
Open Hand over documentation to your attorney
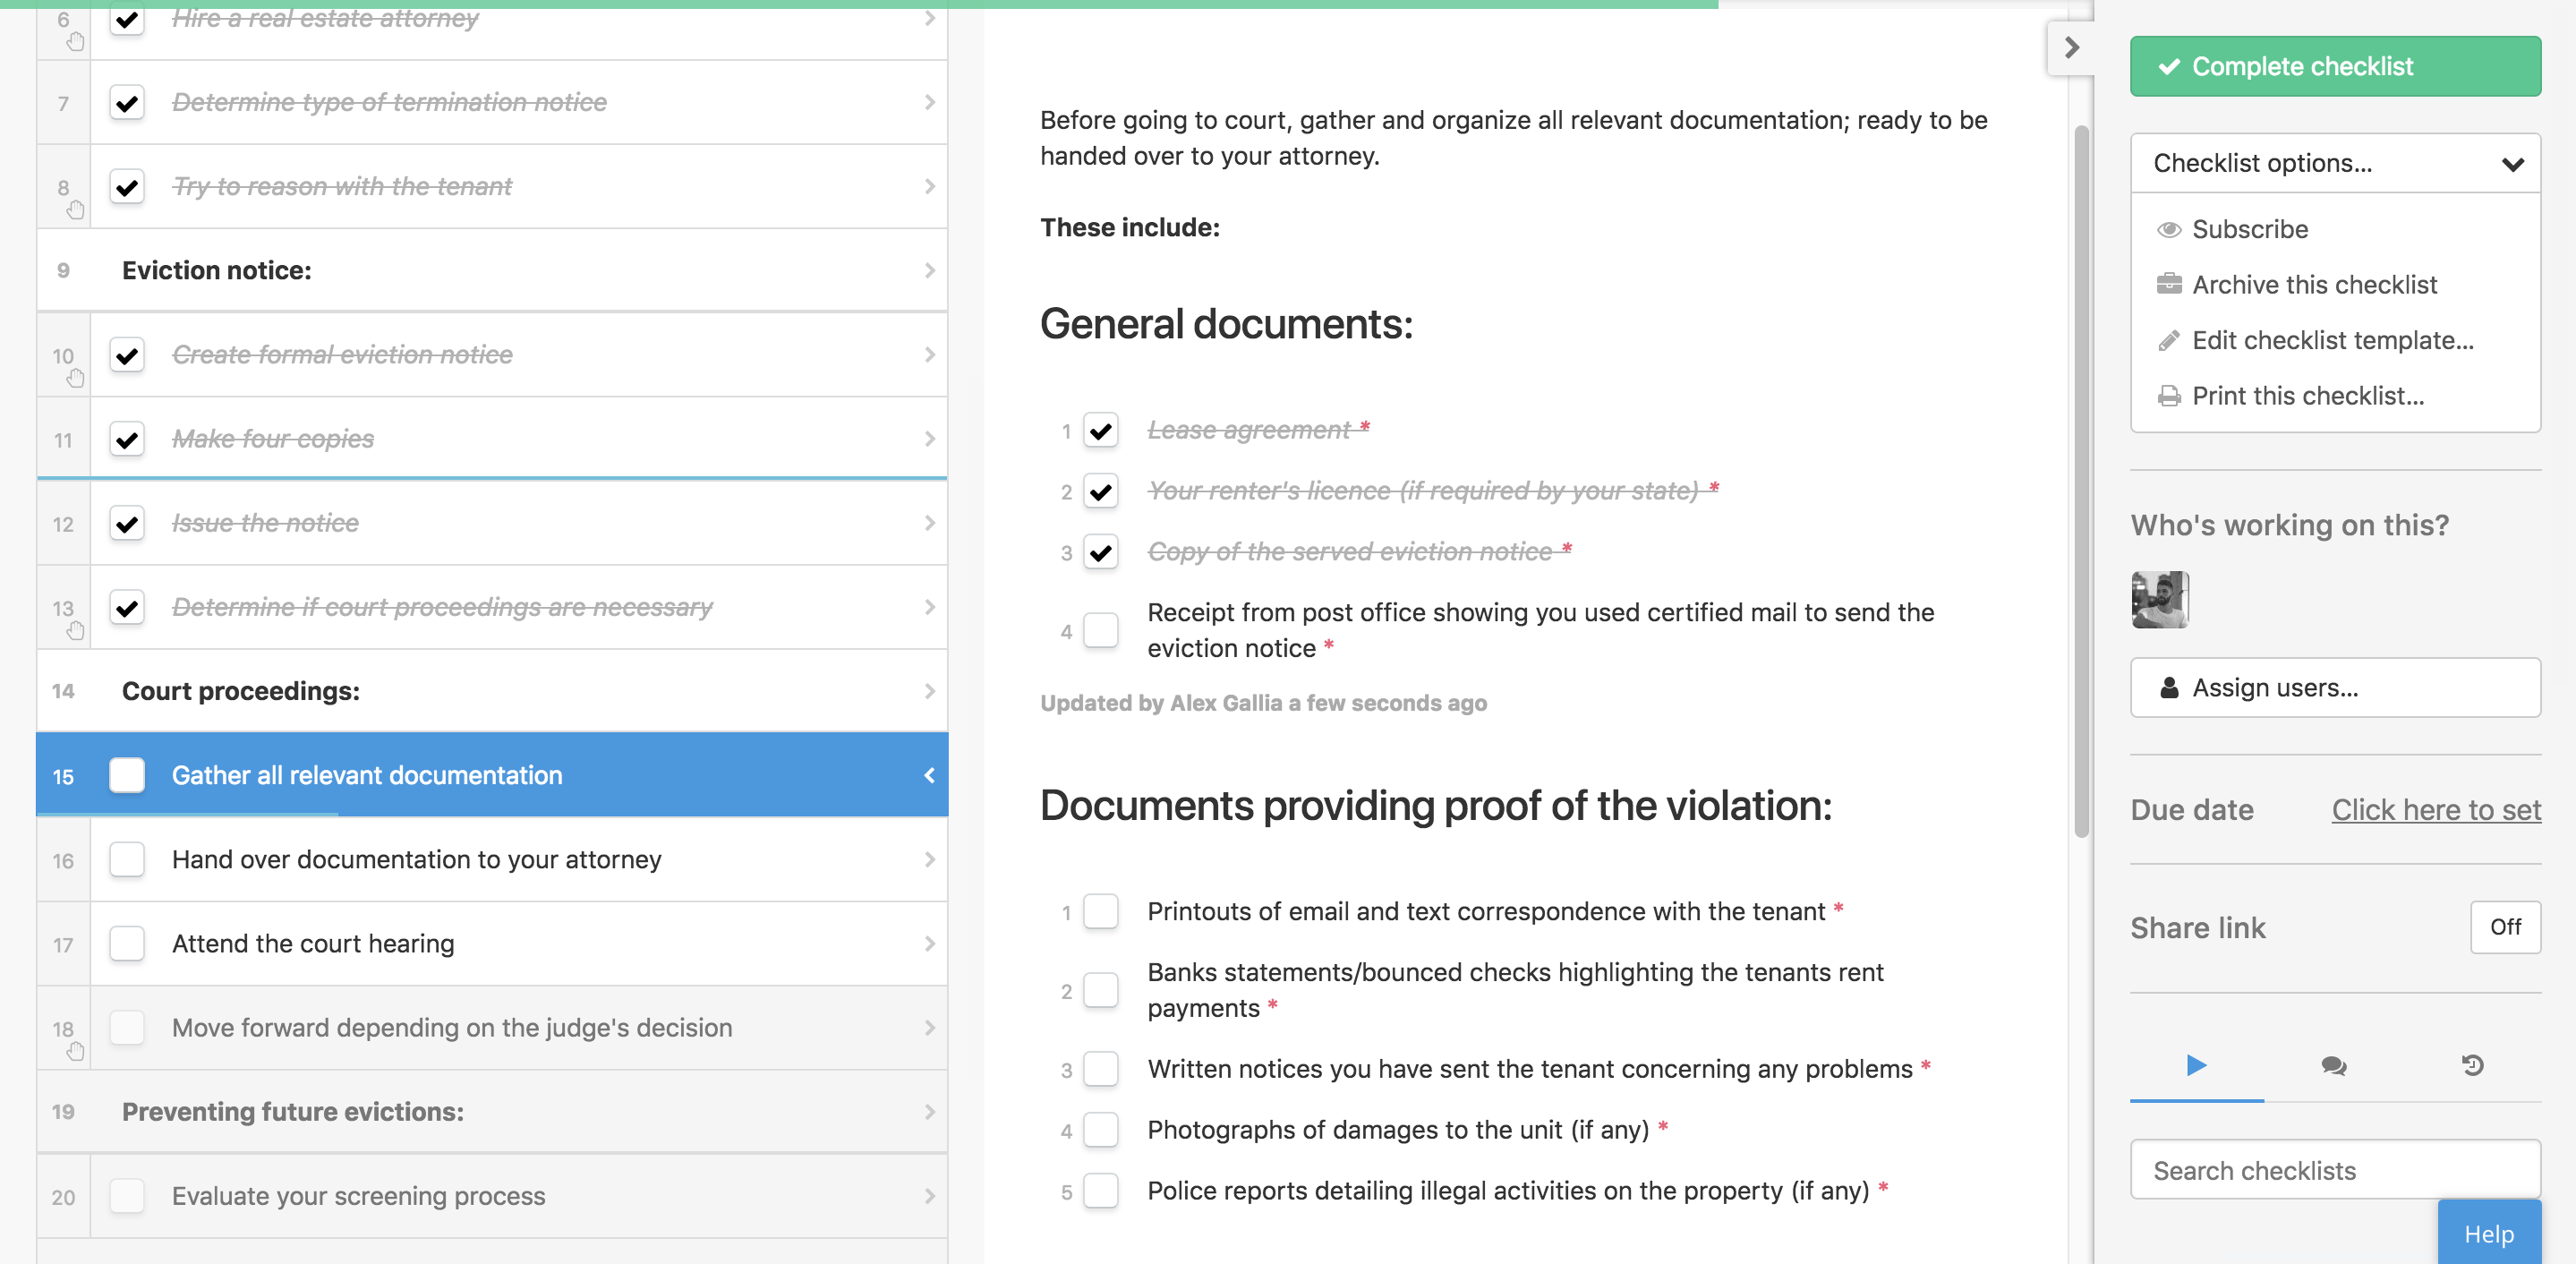416,860
